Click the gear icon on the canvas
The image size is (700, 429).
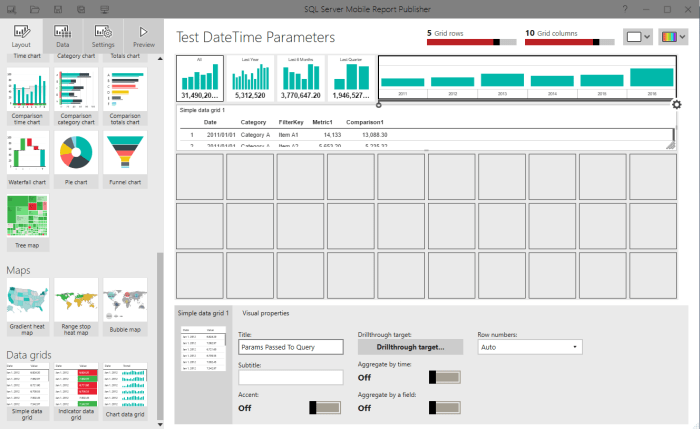pyautogui.click(x=676, y=104)
